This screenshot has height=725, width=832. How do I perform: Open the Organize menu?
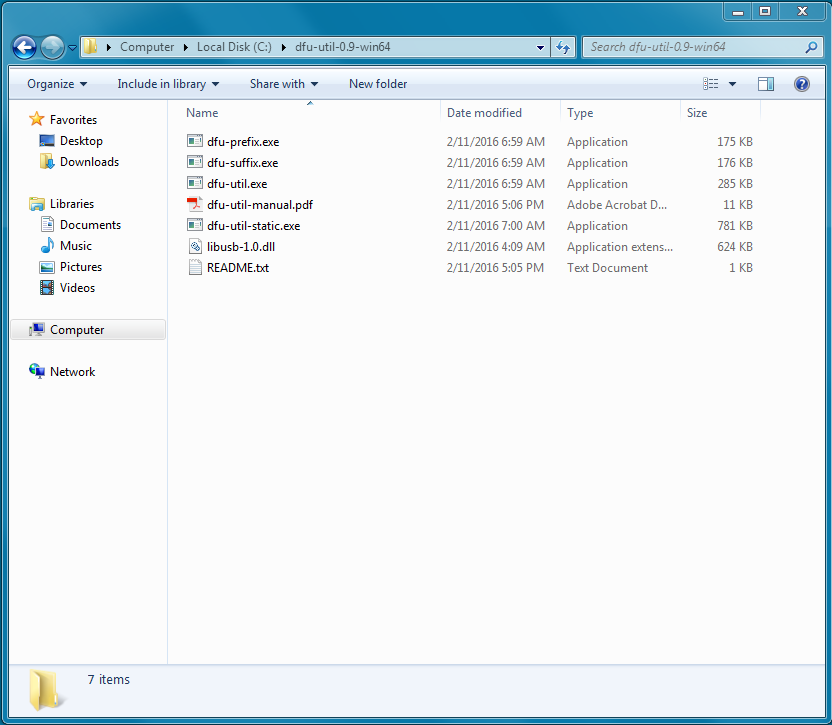tap(57, 84)
